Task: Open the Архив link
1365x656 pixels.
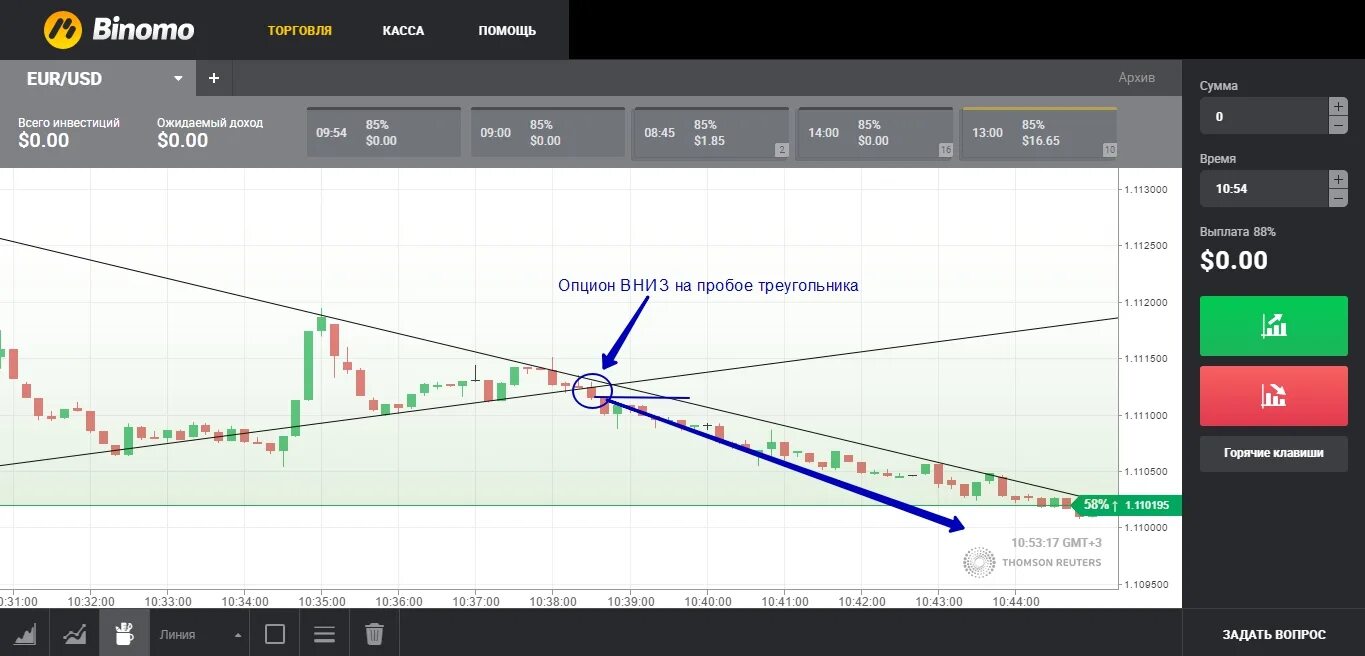Action: [1136, 78]
